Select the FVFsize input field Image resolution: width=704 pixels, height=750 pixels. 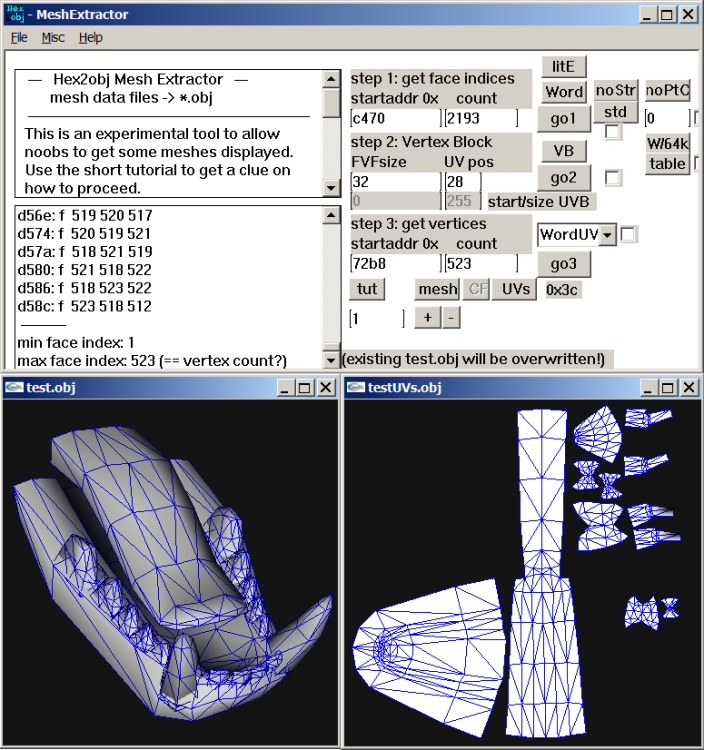[x=394, y=181]
